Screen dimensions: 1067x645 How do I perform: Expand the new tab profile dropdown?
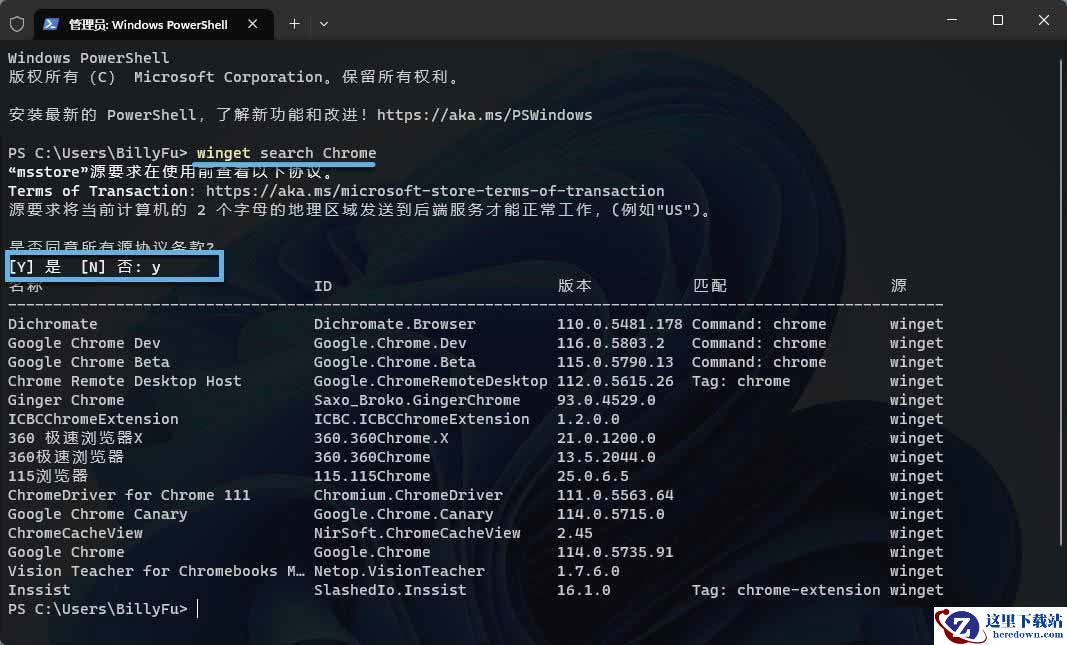point(324,24)
